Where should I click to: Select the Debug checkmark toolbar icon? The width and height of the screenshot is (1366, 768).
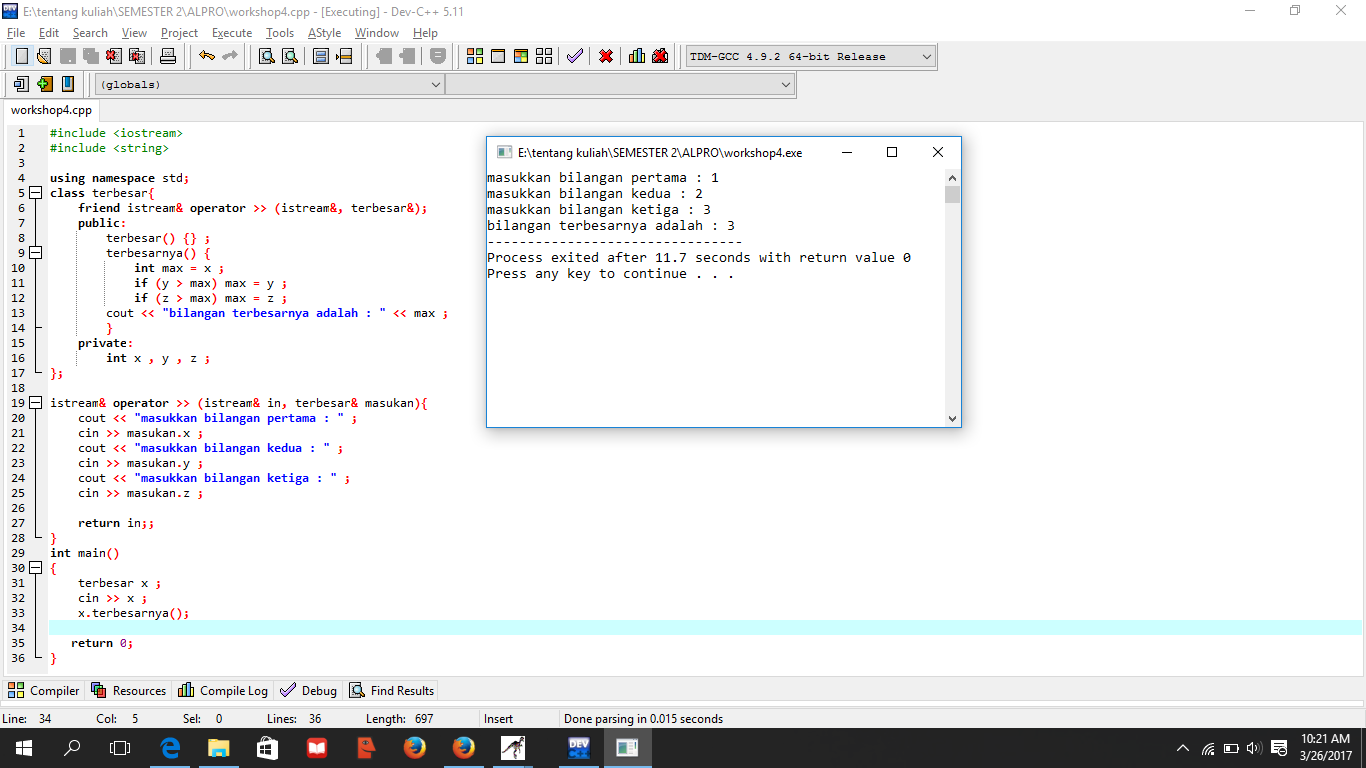pos(574,56)
